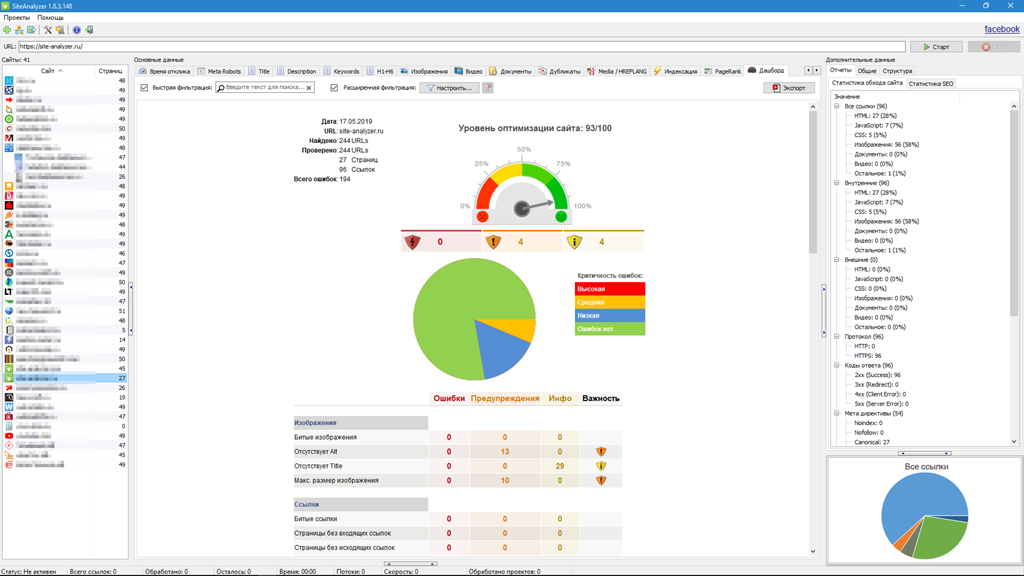Click the Старт button

point(936,45)
